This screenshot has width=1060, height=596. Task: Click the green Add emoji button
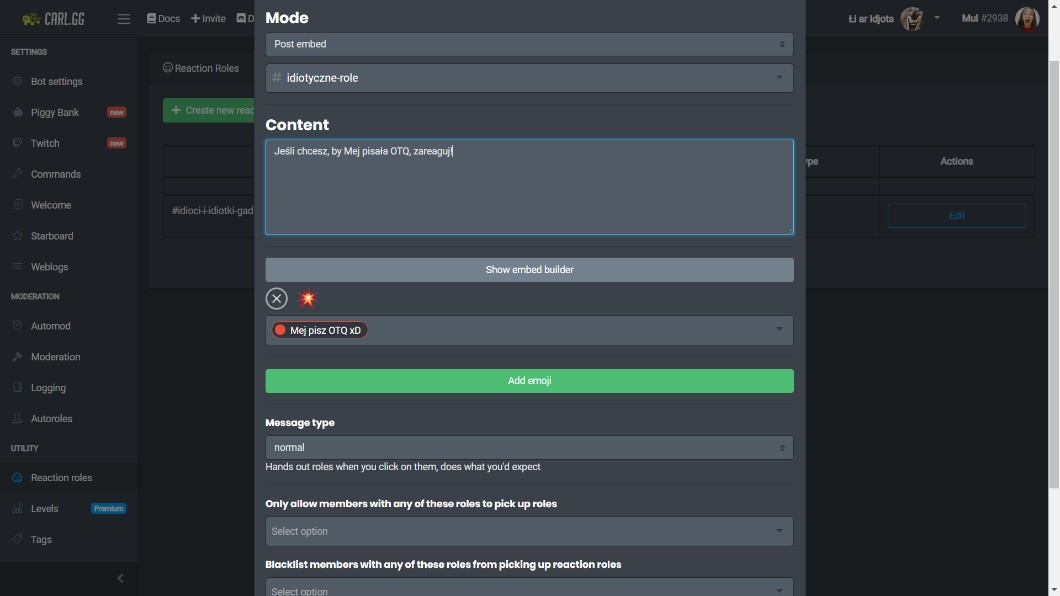(529, 381)
